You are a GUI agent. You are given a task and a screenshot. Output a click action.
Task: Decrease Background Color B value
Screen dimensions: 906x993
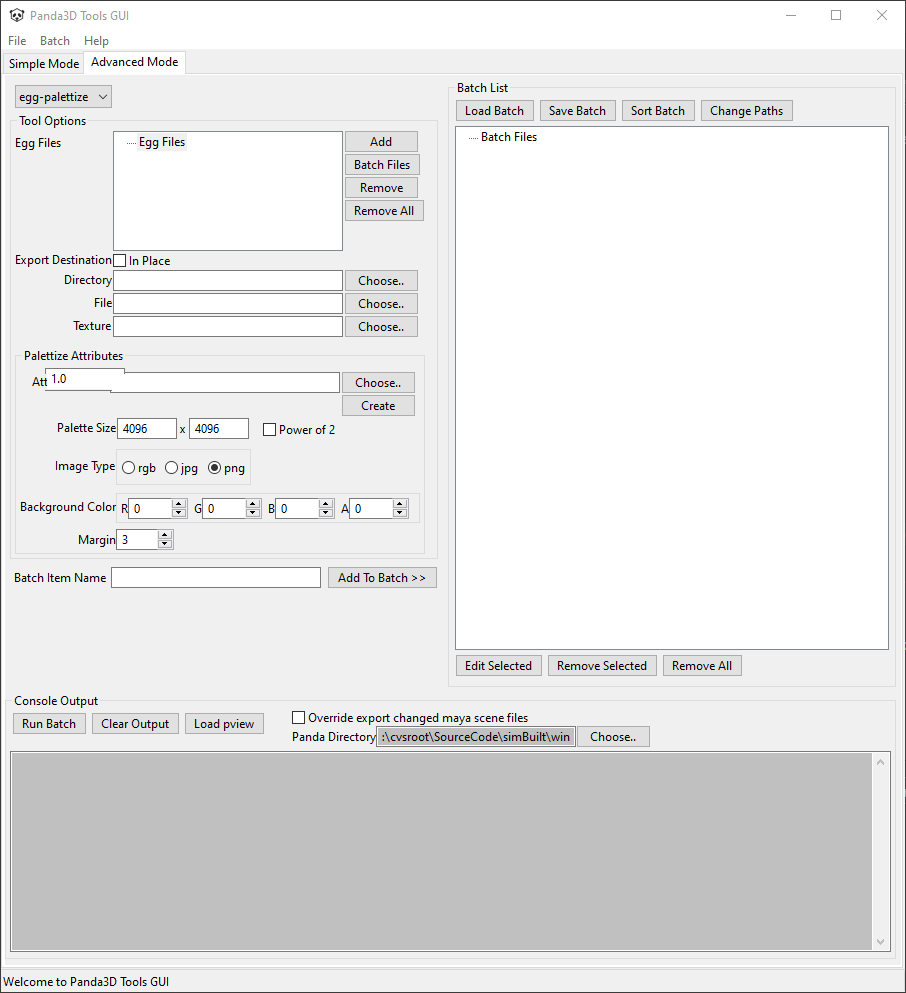tap(326, 513)
